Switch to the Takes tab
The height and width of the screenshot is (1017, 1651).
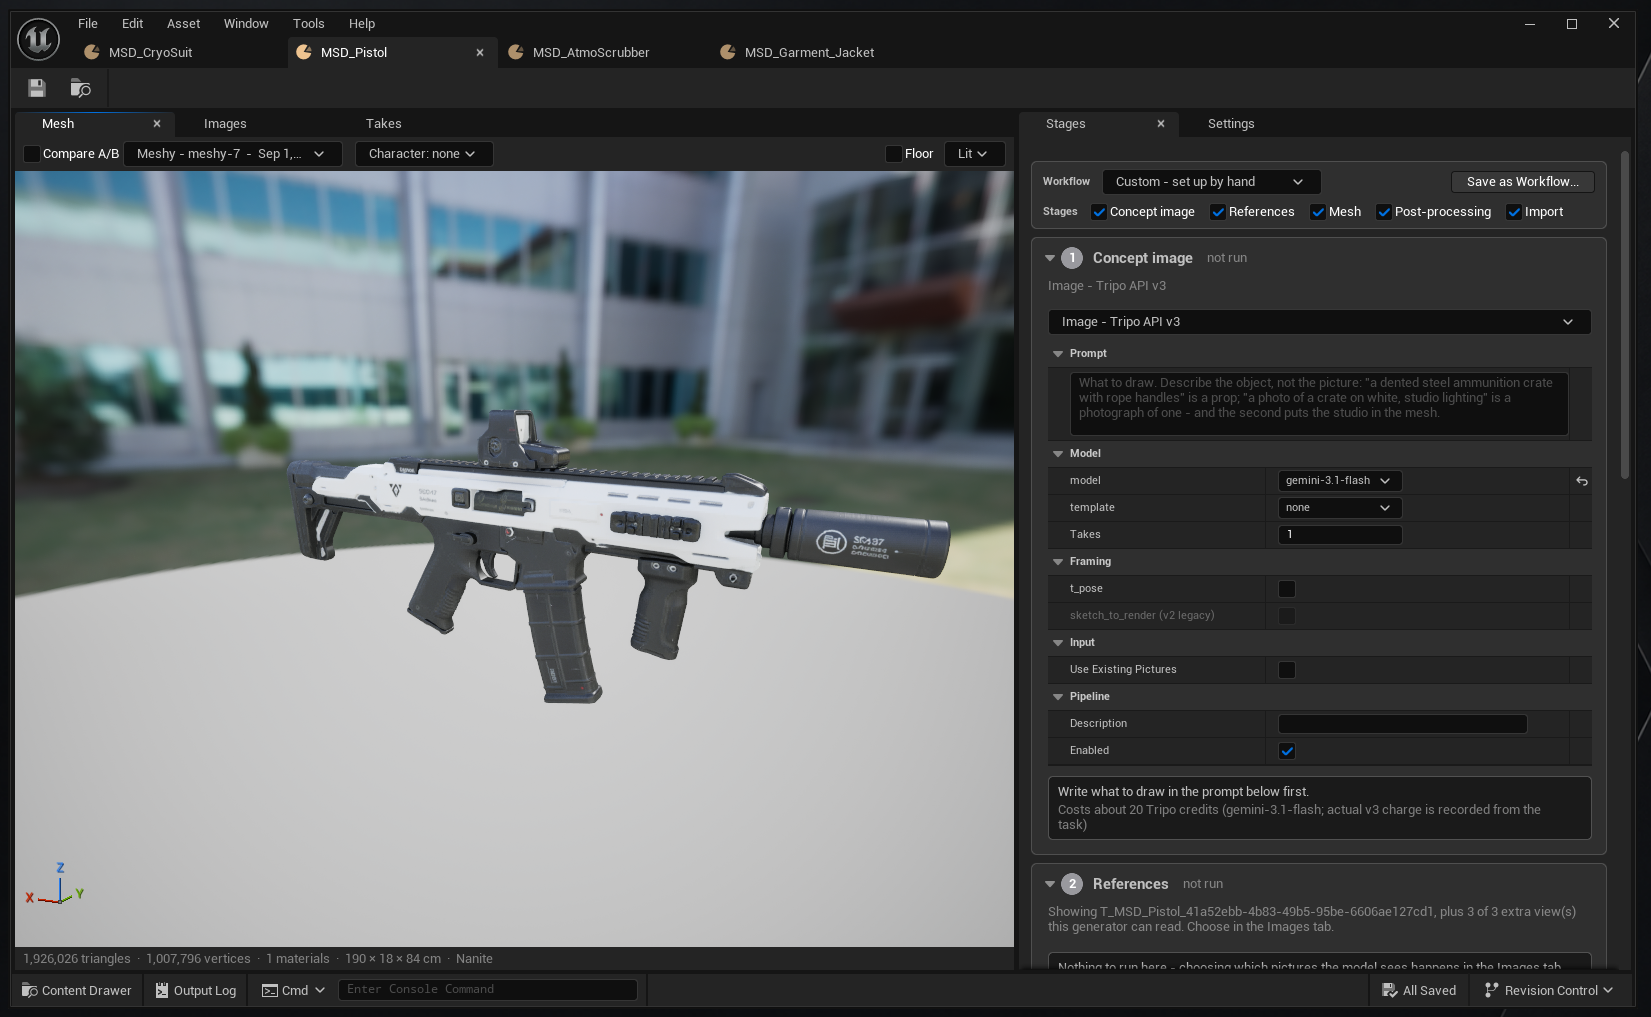coord(383,124)
